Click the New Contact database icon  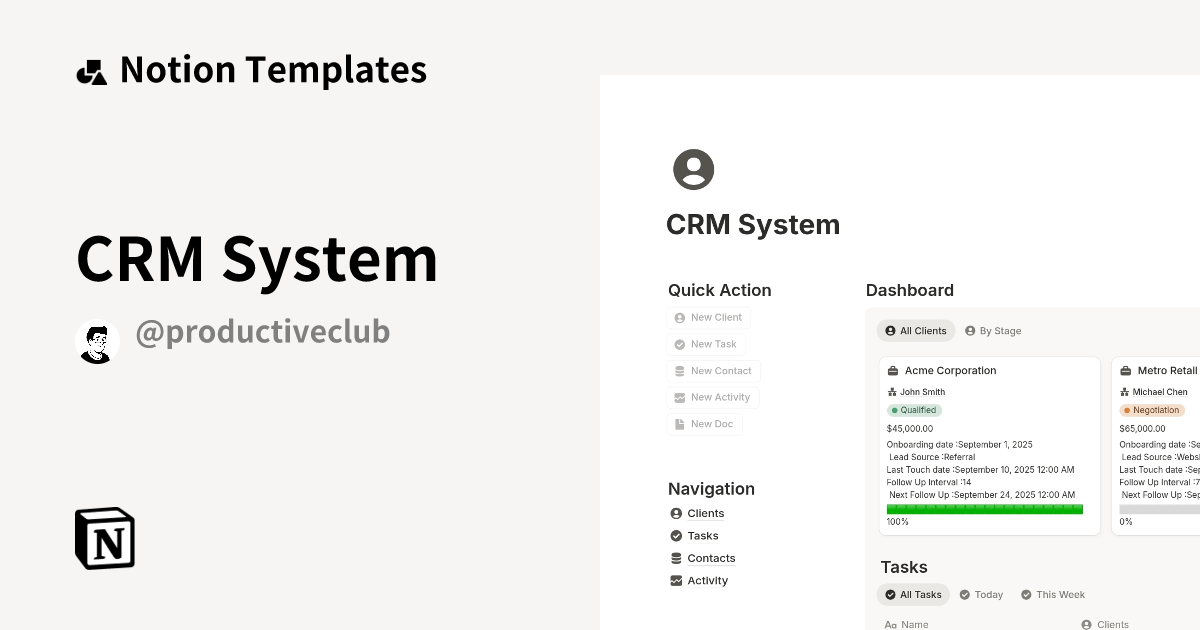click(679, 371)
